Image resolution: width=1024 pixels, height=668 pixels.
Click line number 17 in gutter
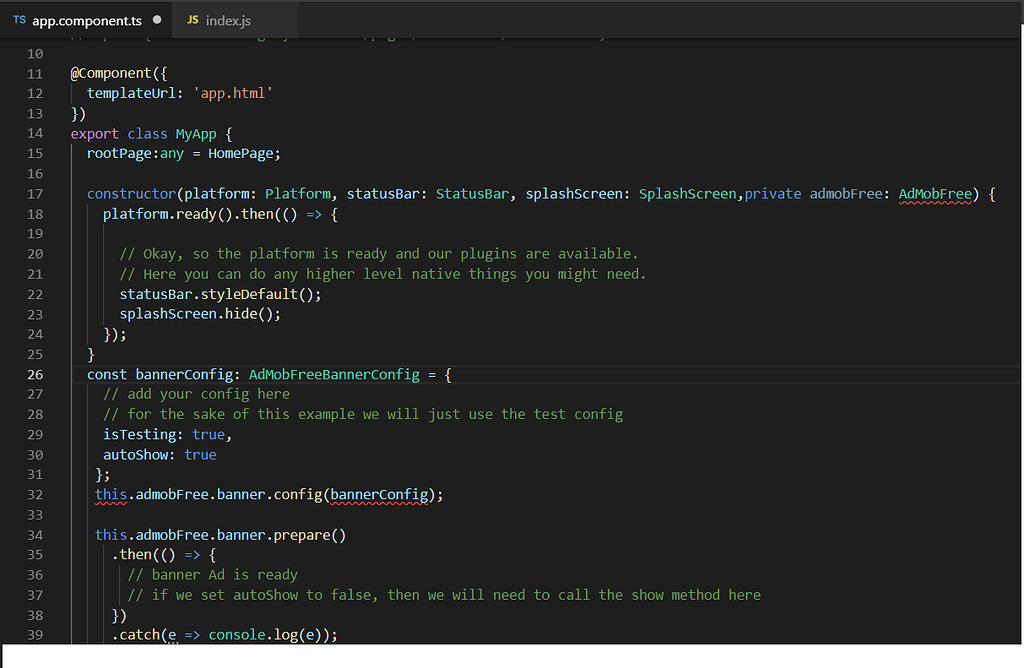pyautogui.click(x=35, y=194)
